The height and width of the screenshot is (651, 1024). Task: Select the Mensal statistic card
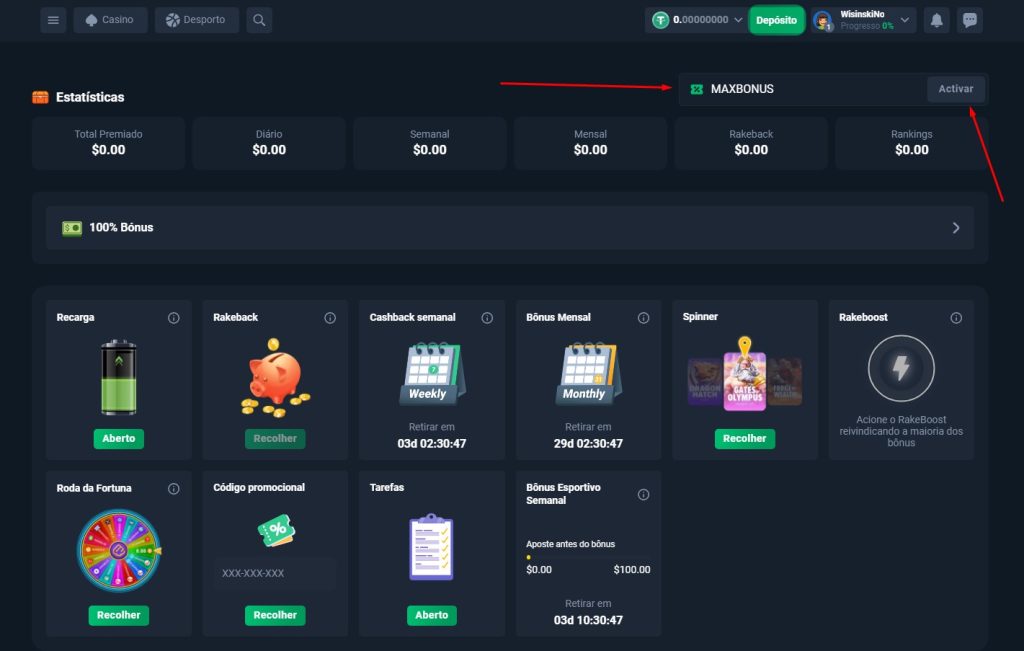(x=590, y=143)
